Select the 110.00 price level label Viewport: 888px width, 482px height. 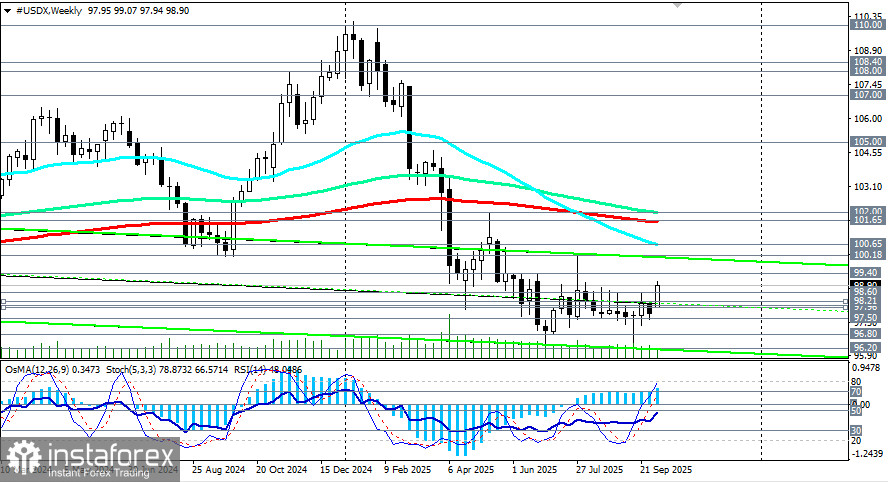coord(868,25)
